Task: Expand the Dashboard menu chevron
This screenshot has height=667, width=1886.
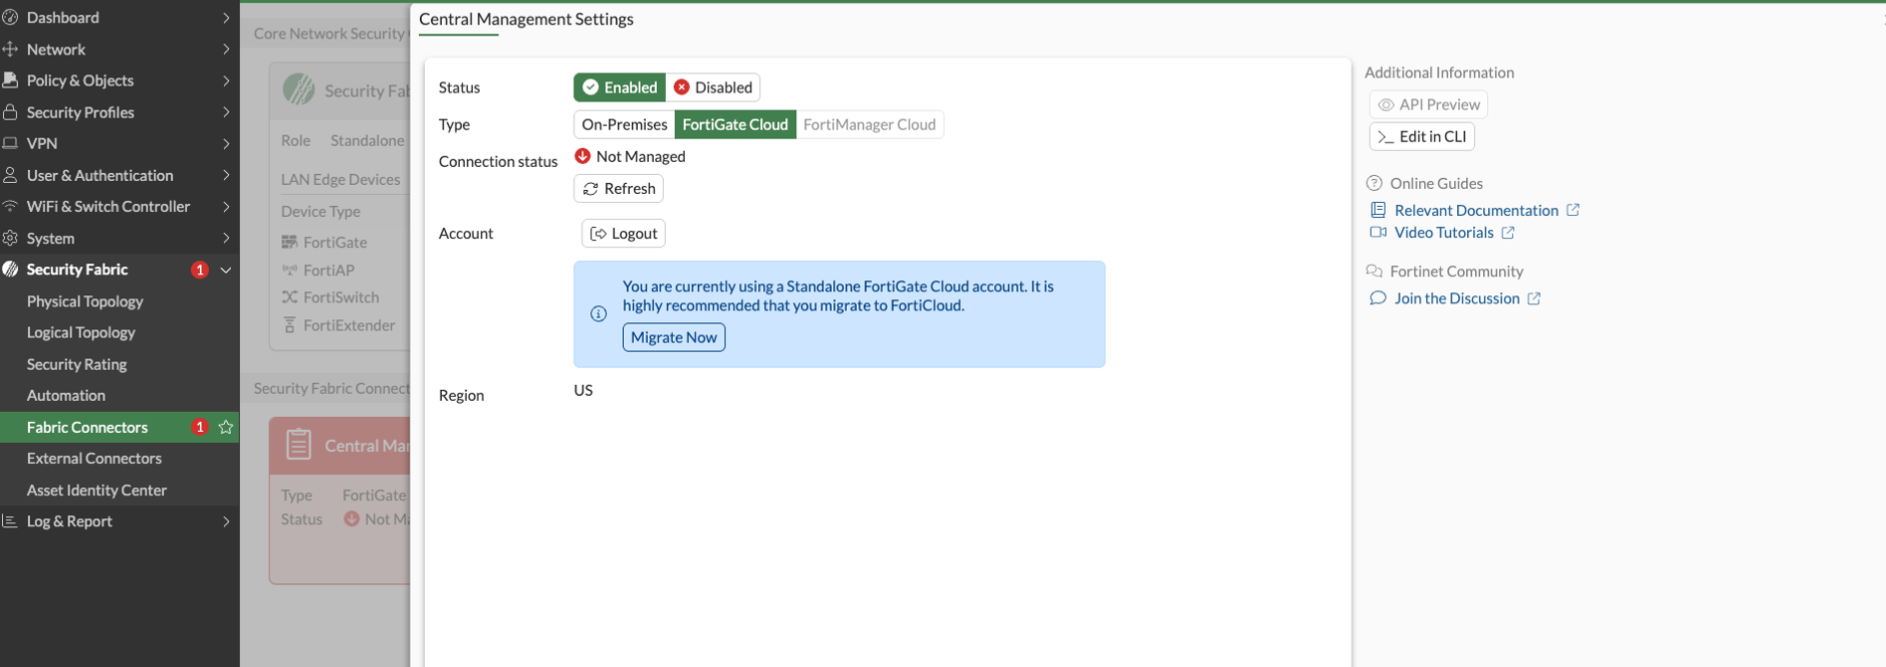Action: click(226, 17)
